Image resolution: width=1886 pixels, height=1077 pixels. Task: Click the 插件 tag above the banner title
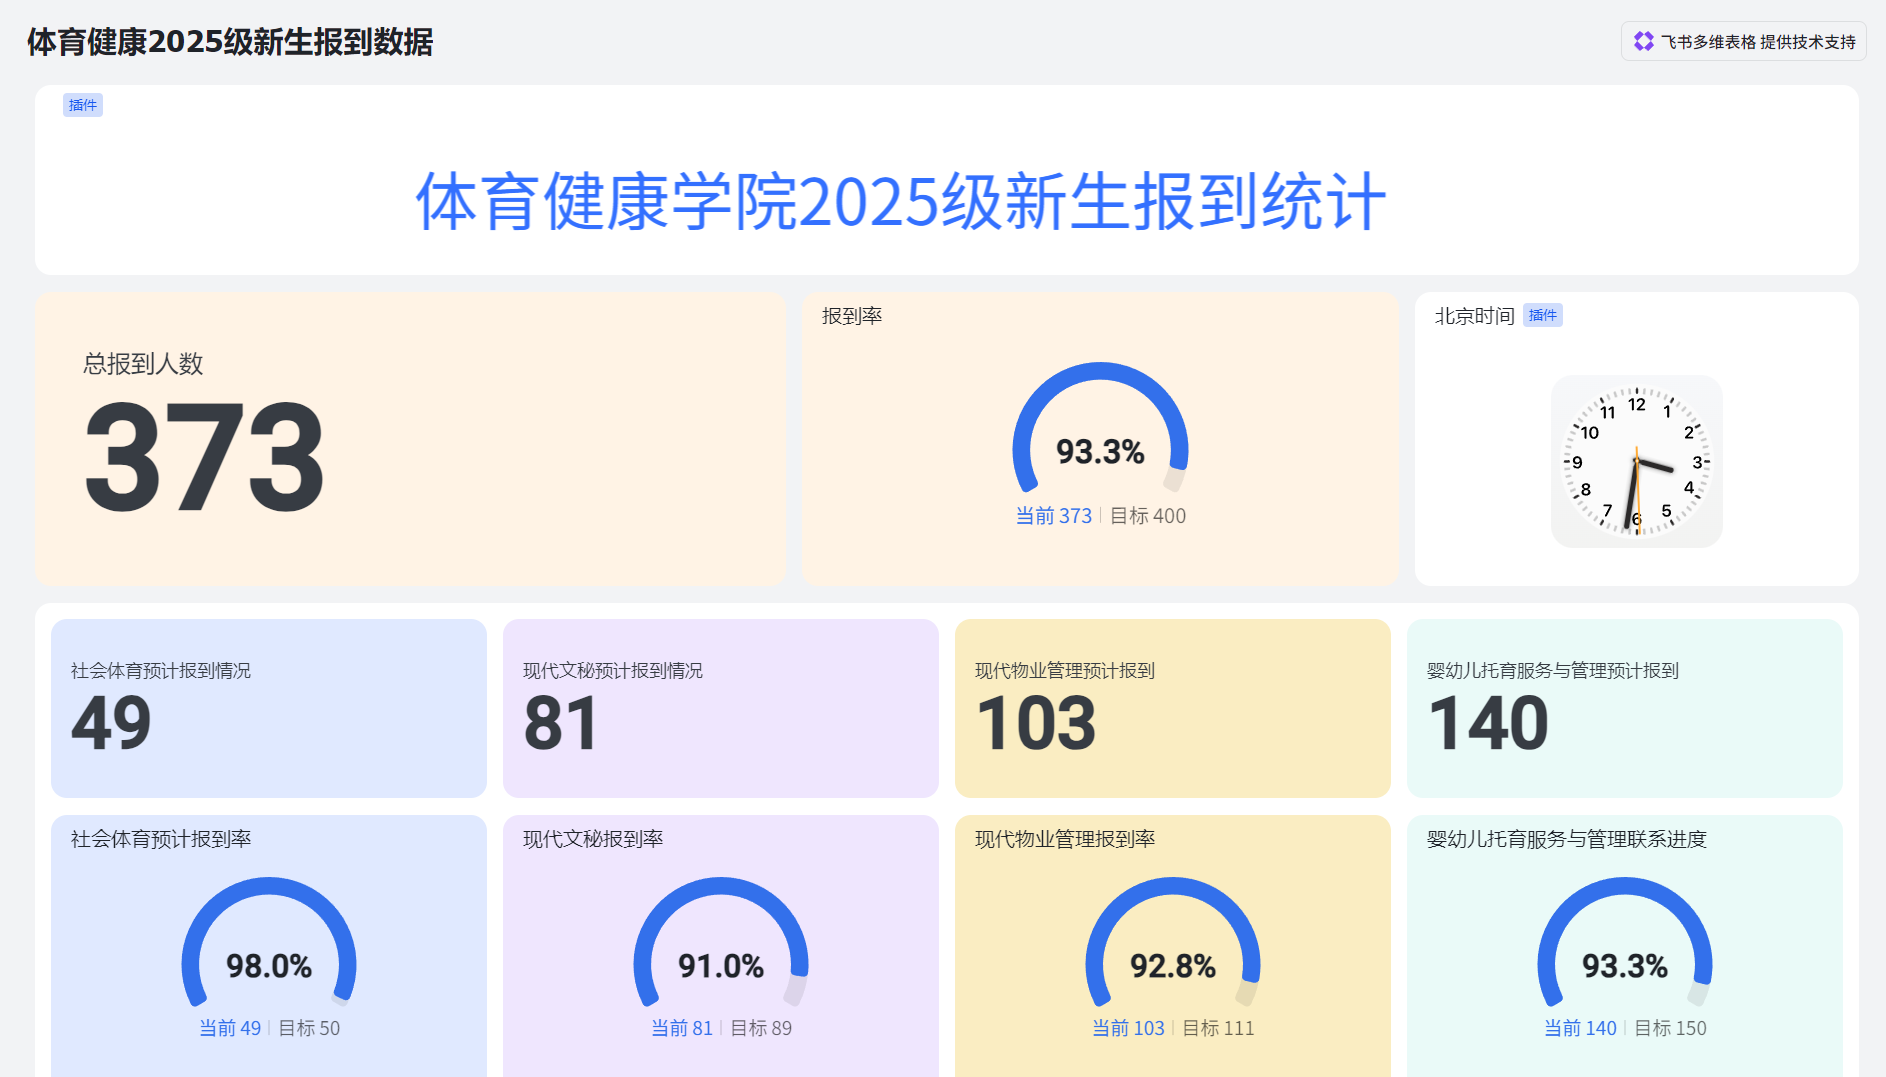83,105
